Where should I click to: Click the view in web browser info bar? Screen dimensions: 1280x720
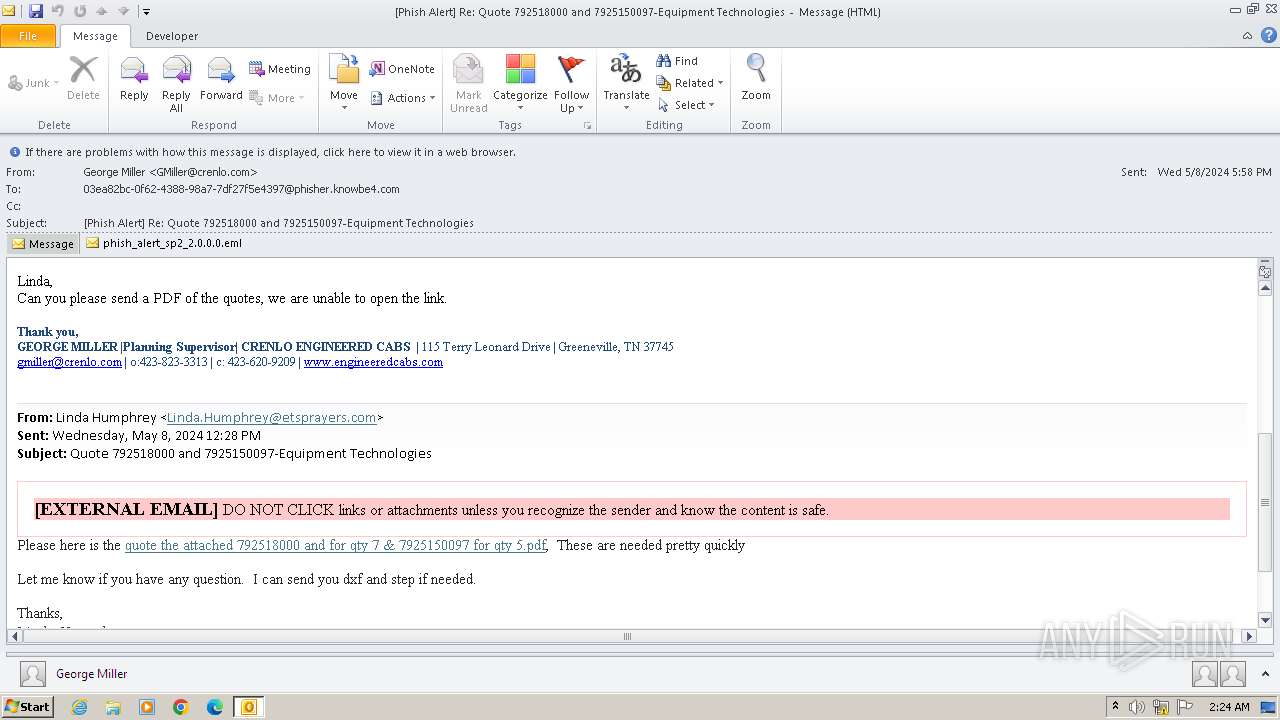coord(270,152)
